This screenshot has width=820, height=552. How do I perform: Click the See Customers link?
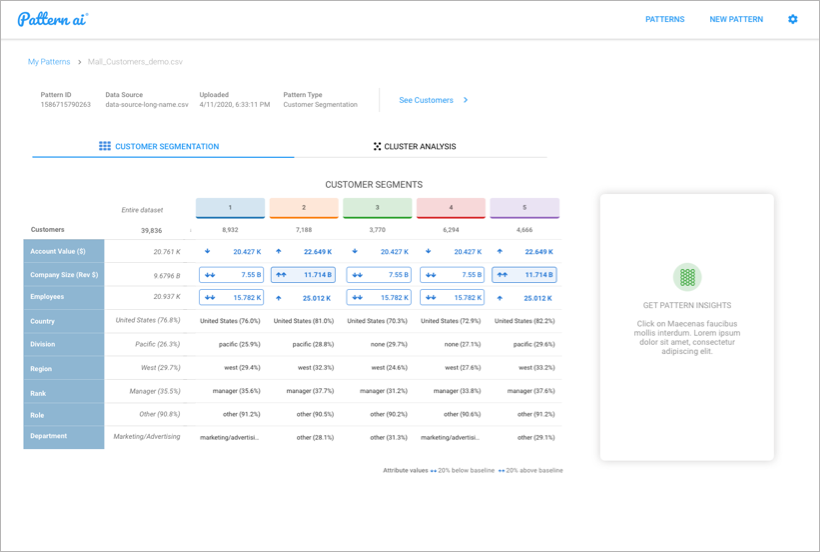[426, 100]
